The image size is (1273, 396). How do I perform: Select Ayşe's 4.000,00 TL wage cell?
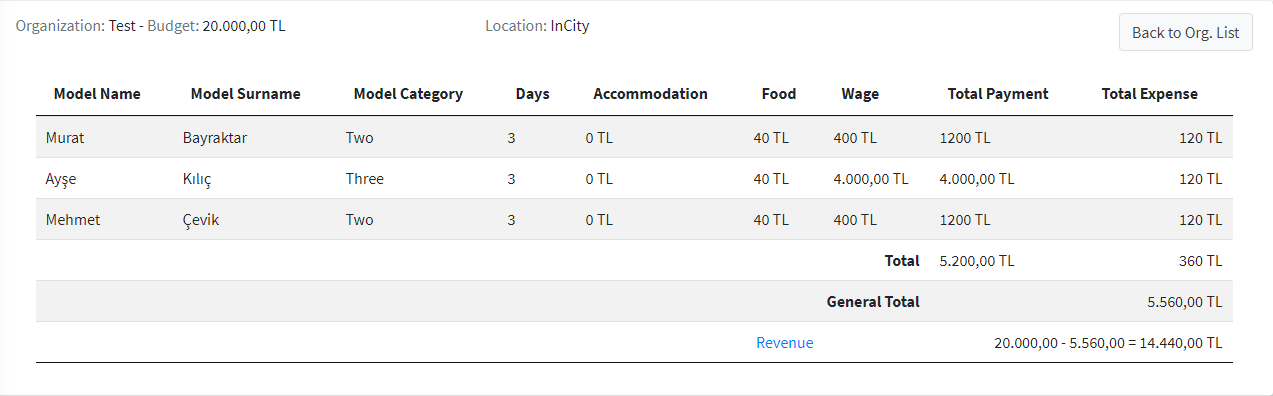(x=870, y=179)
